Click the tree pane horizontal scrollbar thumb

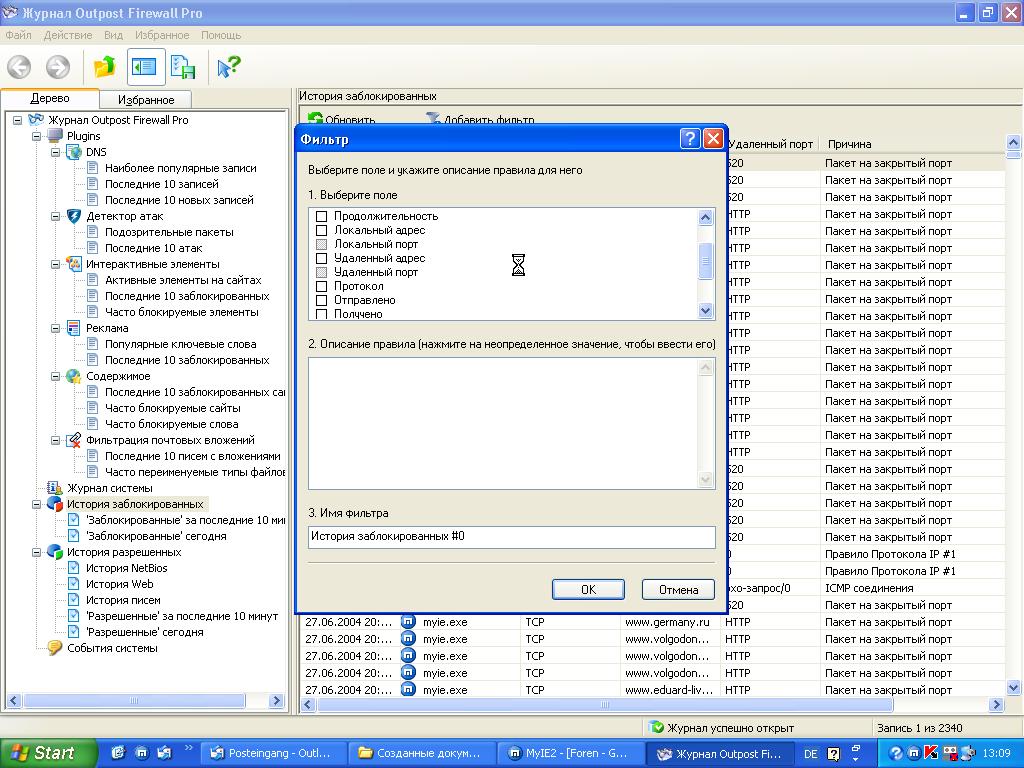pos(134,701)
